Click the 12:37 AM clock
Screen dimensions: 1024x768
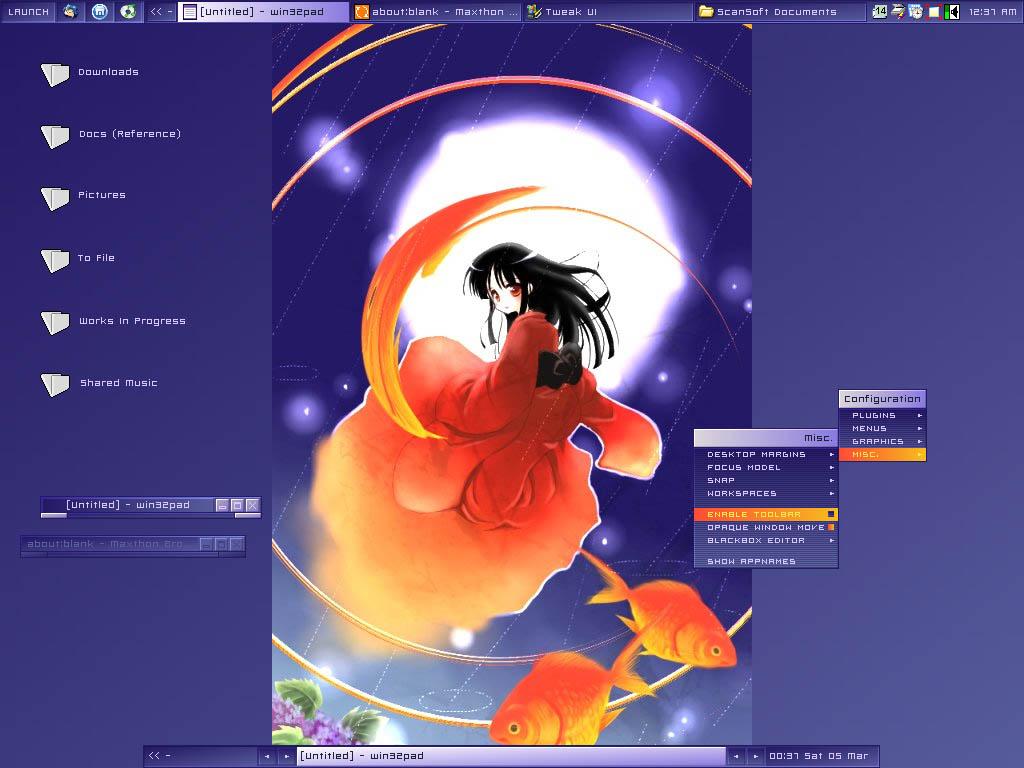tap(992, 12)
